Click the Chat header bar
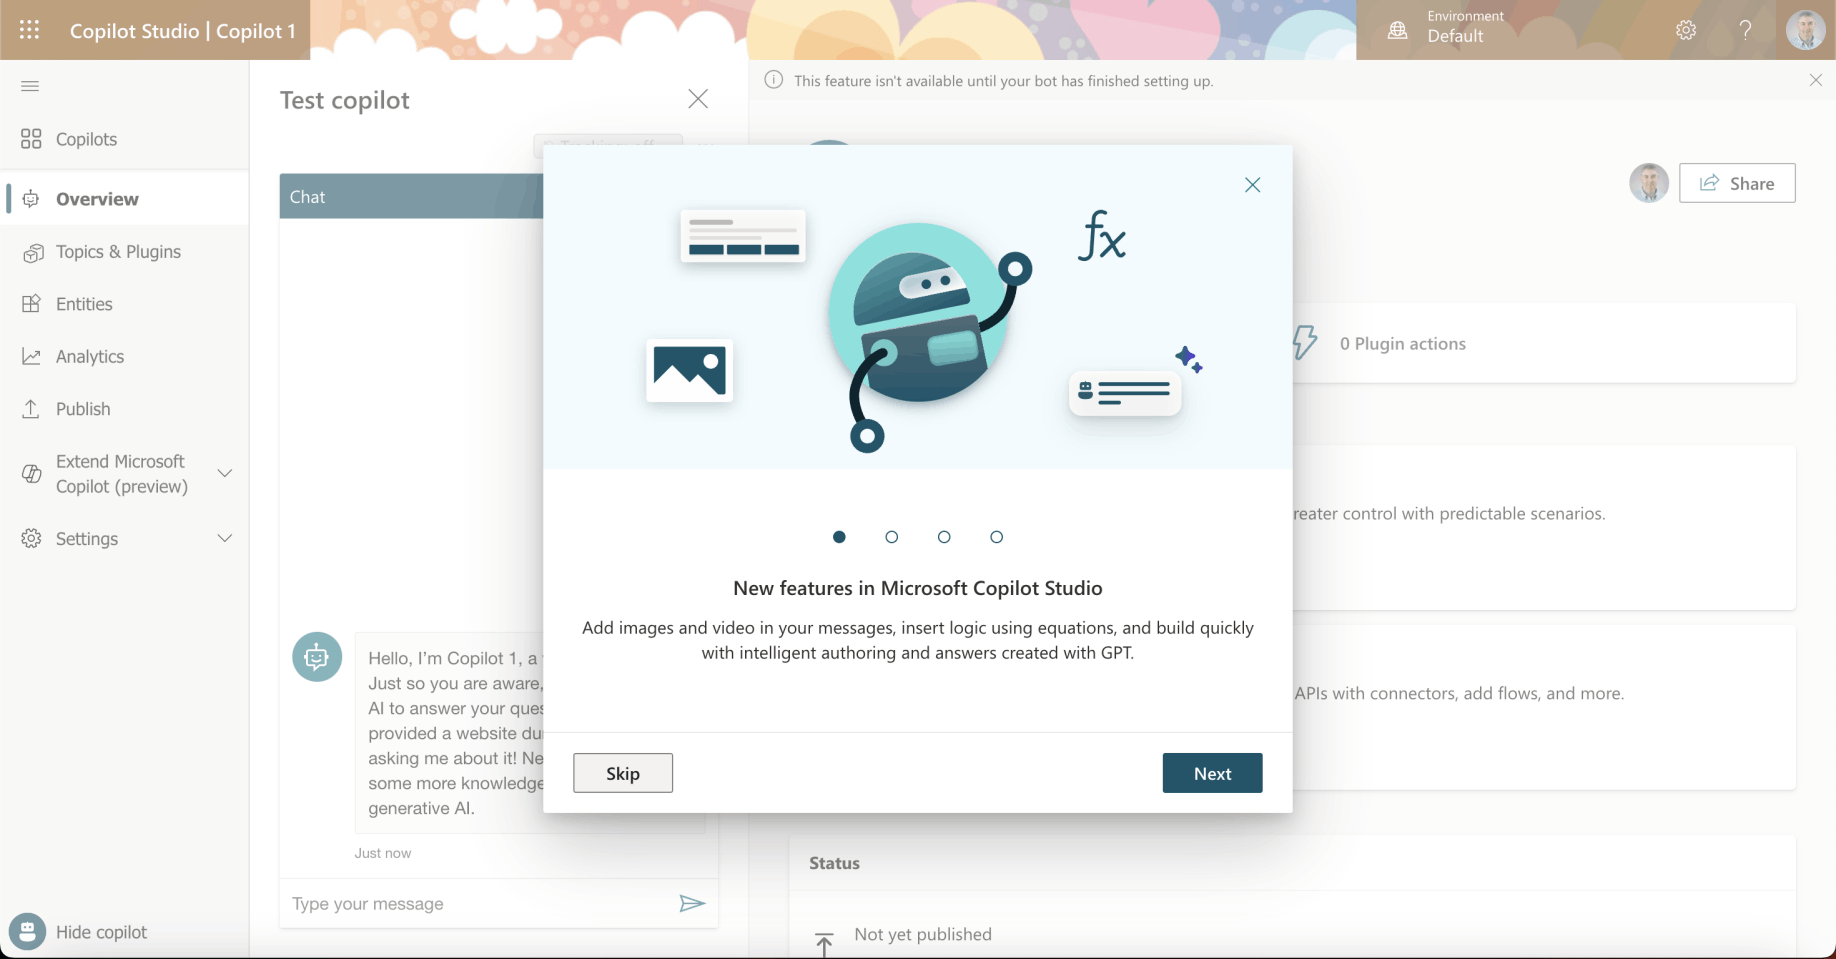 (411, 197)
